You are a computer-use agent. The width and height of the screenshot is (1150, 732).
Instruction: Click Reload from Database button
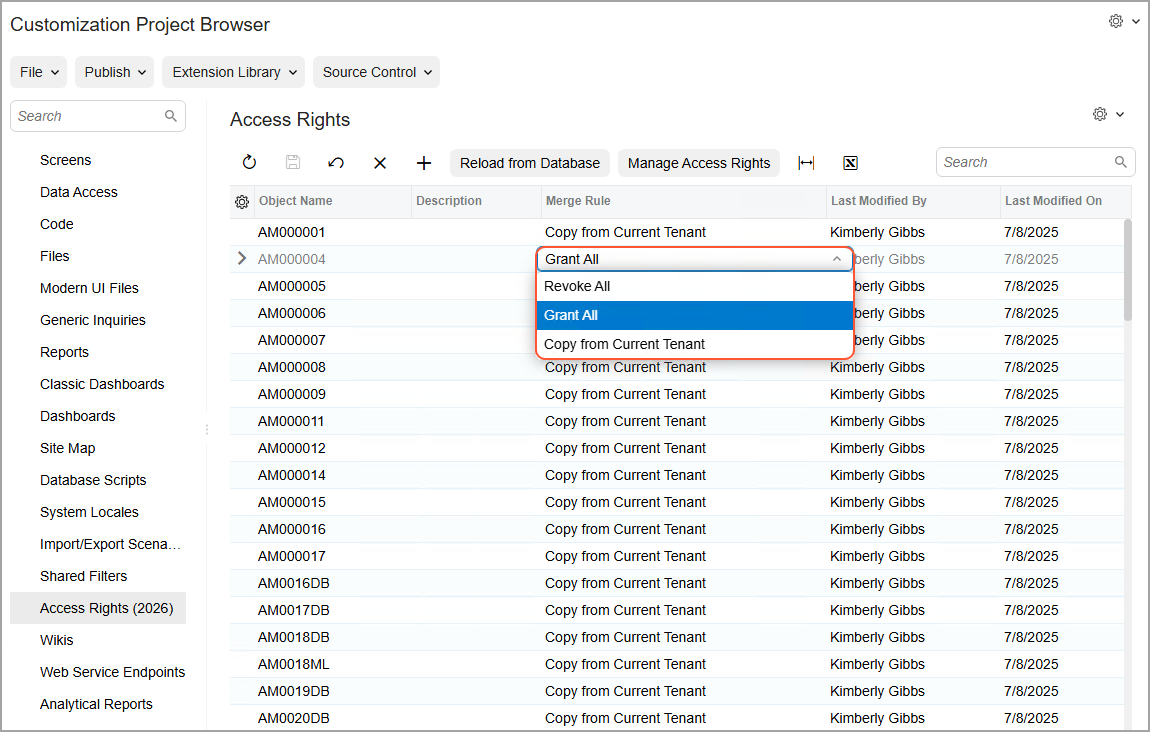point(529,163)
